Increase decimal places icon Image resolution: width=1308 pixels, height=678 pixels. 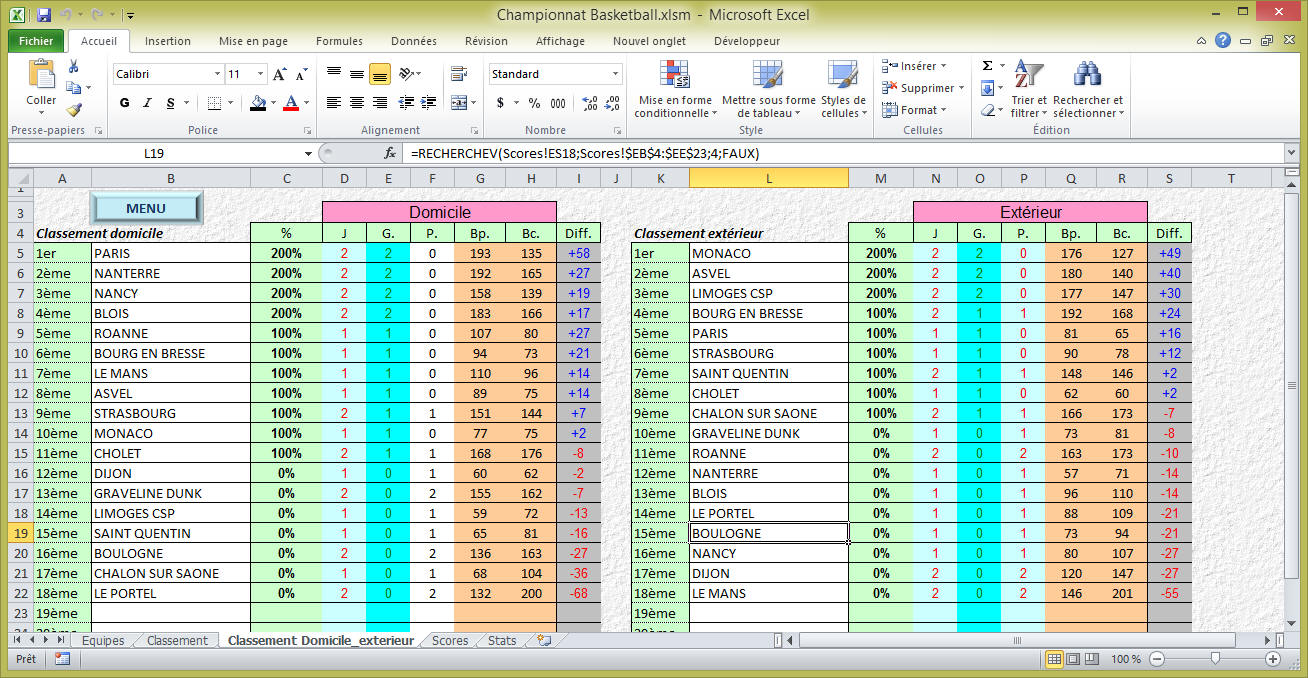pos(588,103)
